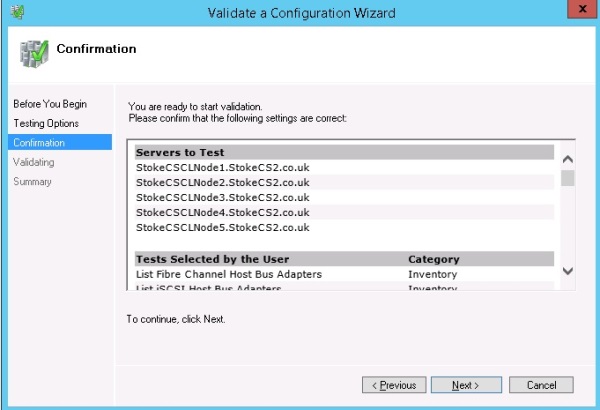Highlight the StokeCSCLNode4.StokeCS2.co.uk row
This screenshot has height=410, width=600.
tap(222, 212)
